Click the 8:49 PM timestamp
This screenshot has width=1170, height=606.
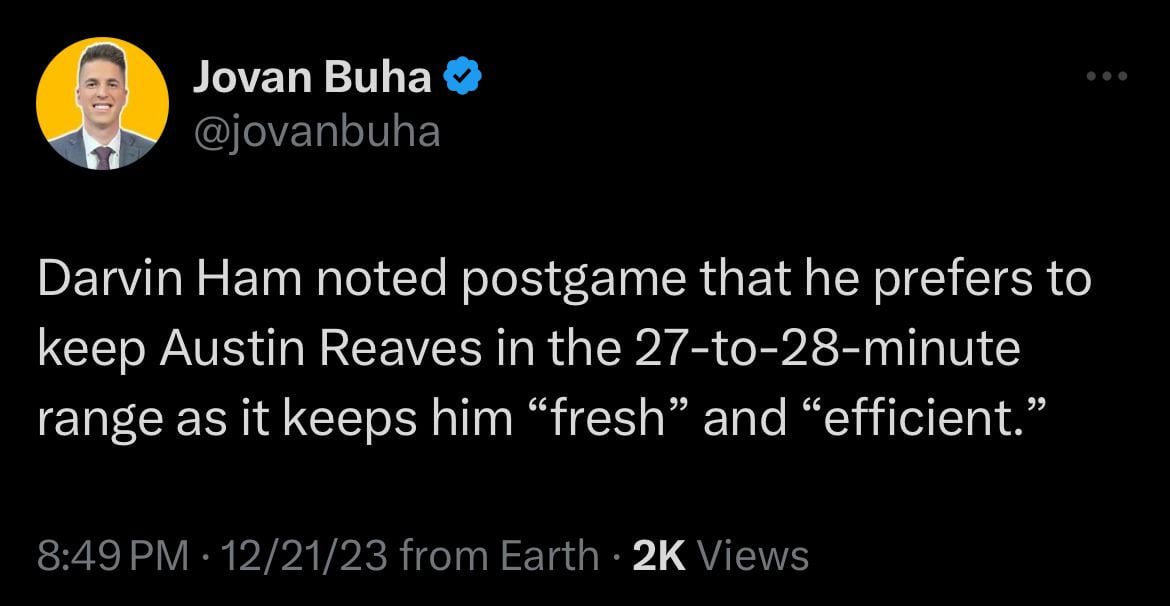(113, 555)
